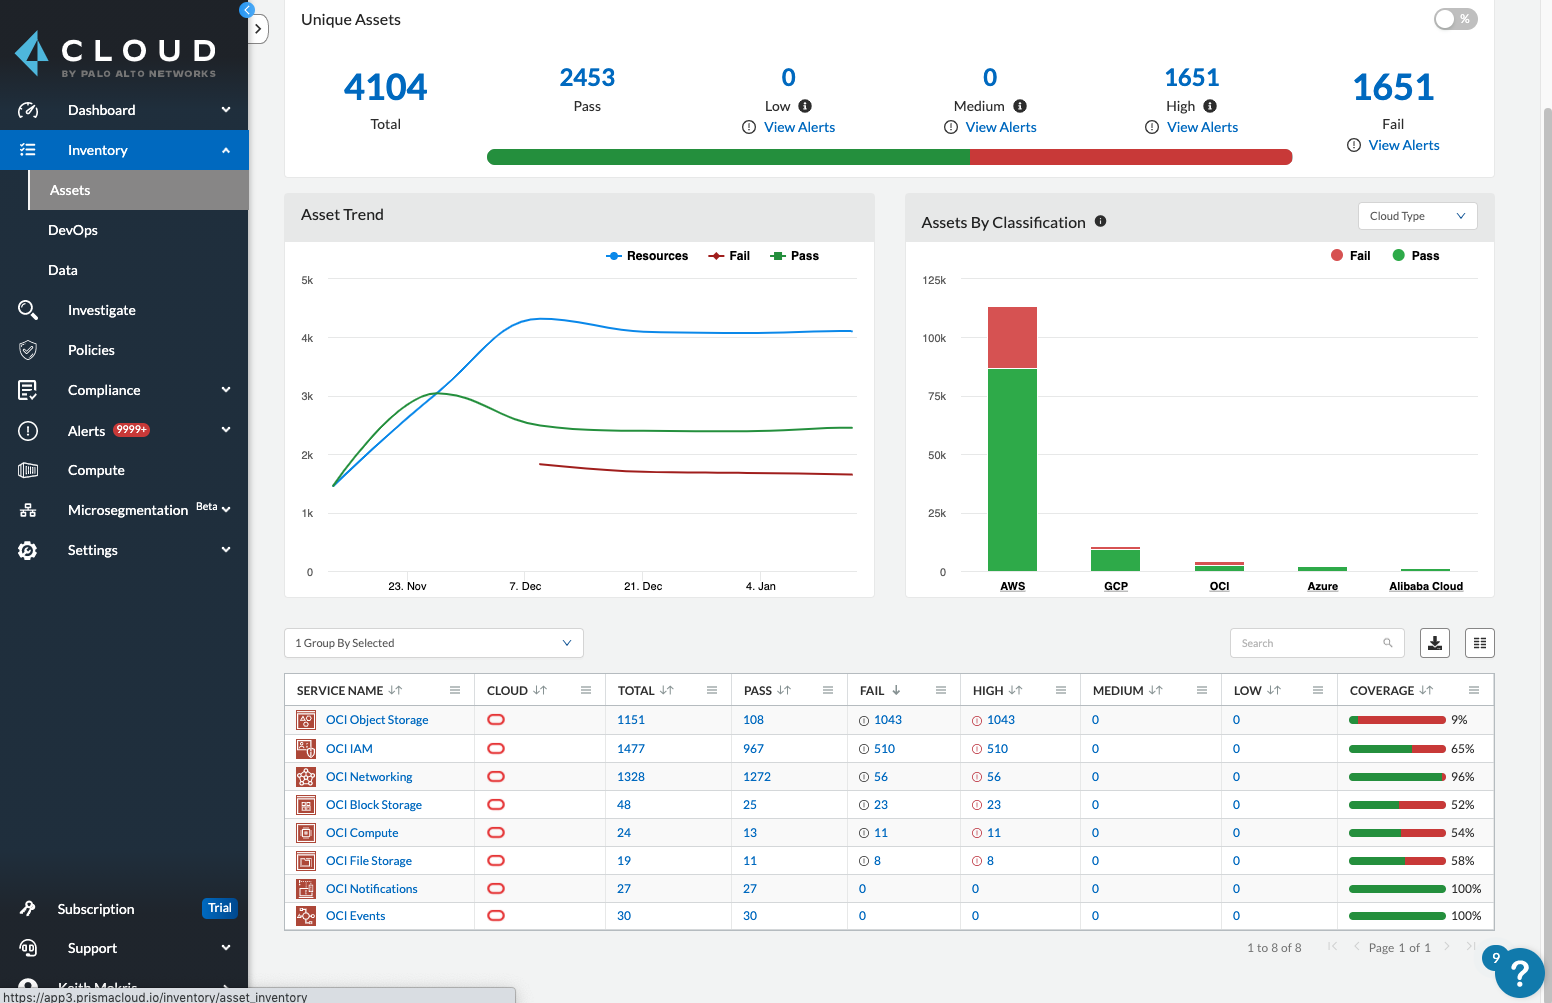Click the Alerts exclamation icon in sidebar

pos(28,431)
